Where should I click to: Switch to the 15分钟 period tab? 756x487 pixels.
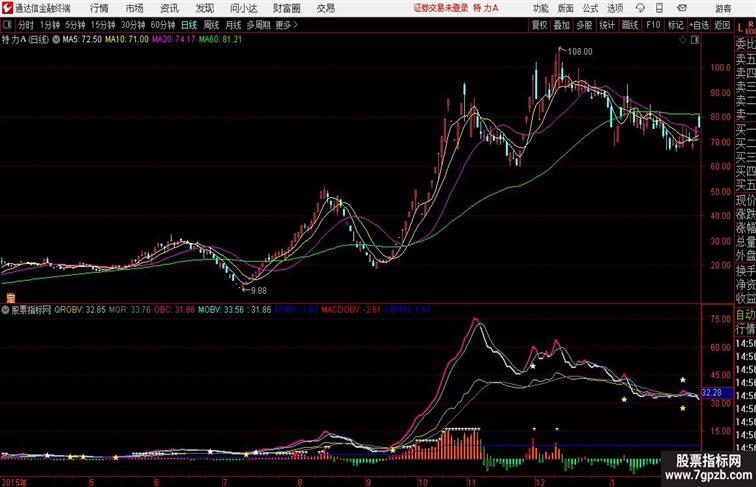click(x=103, y=25)
